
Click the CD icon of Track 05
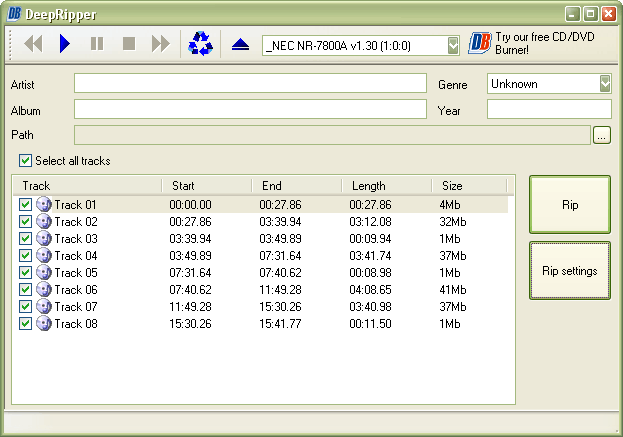pos(44,273)
